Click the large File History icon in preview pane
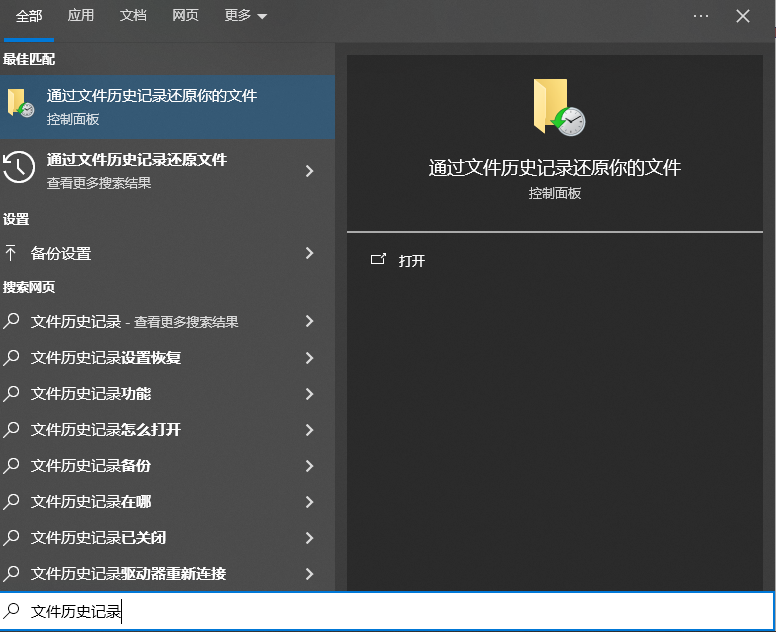Viewport: 776px width, 632px height. tap(559, 107)
